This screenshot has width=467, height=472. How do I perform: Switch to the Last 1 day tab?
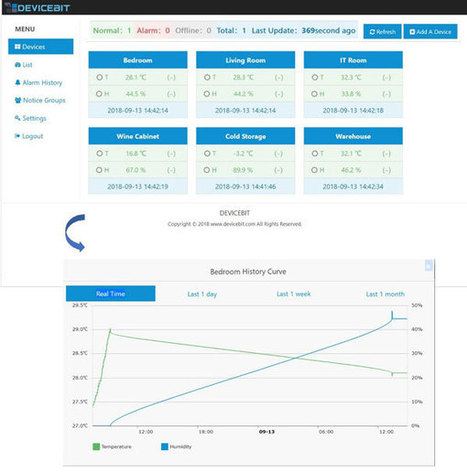tap(202, 294)
